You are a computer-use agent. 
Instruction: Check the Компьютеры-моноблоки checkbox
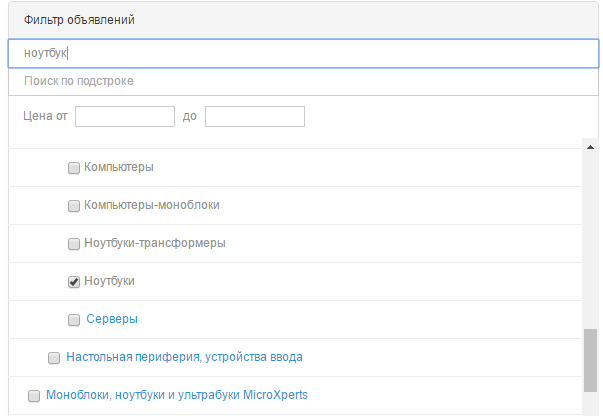[74, 206]
